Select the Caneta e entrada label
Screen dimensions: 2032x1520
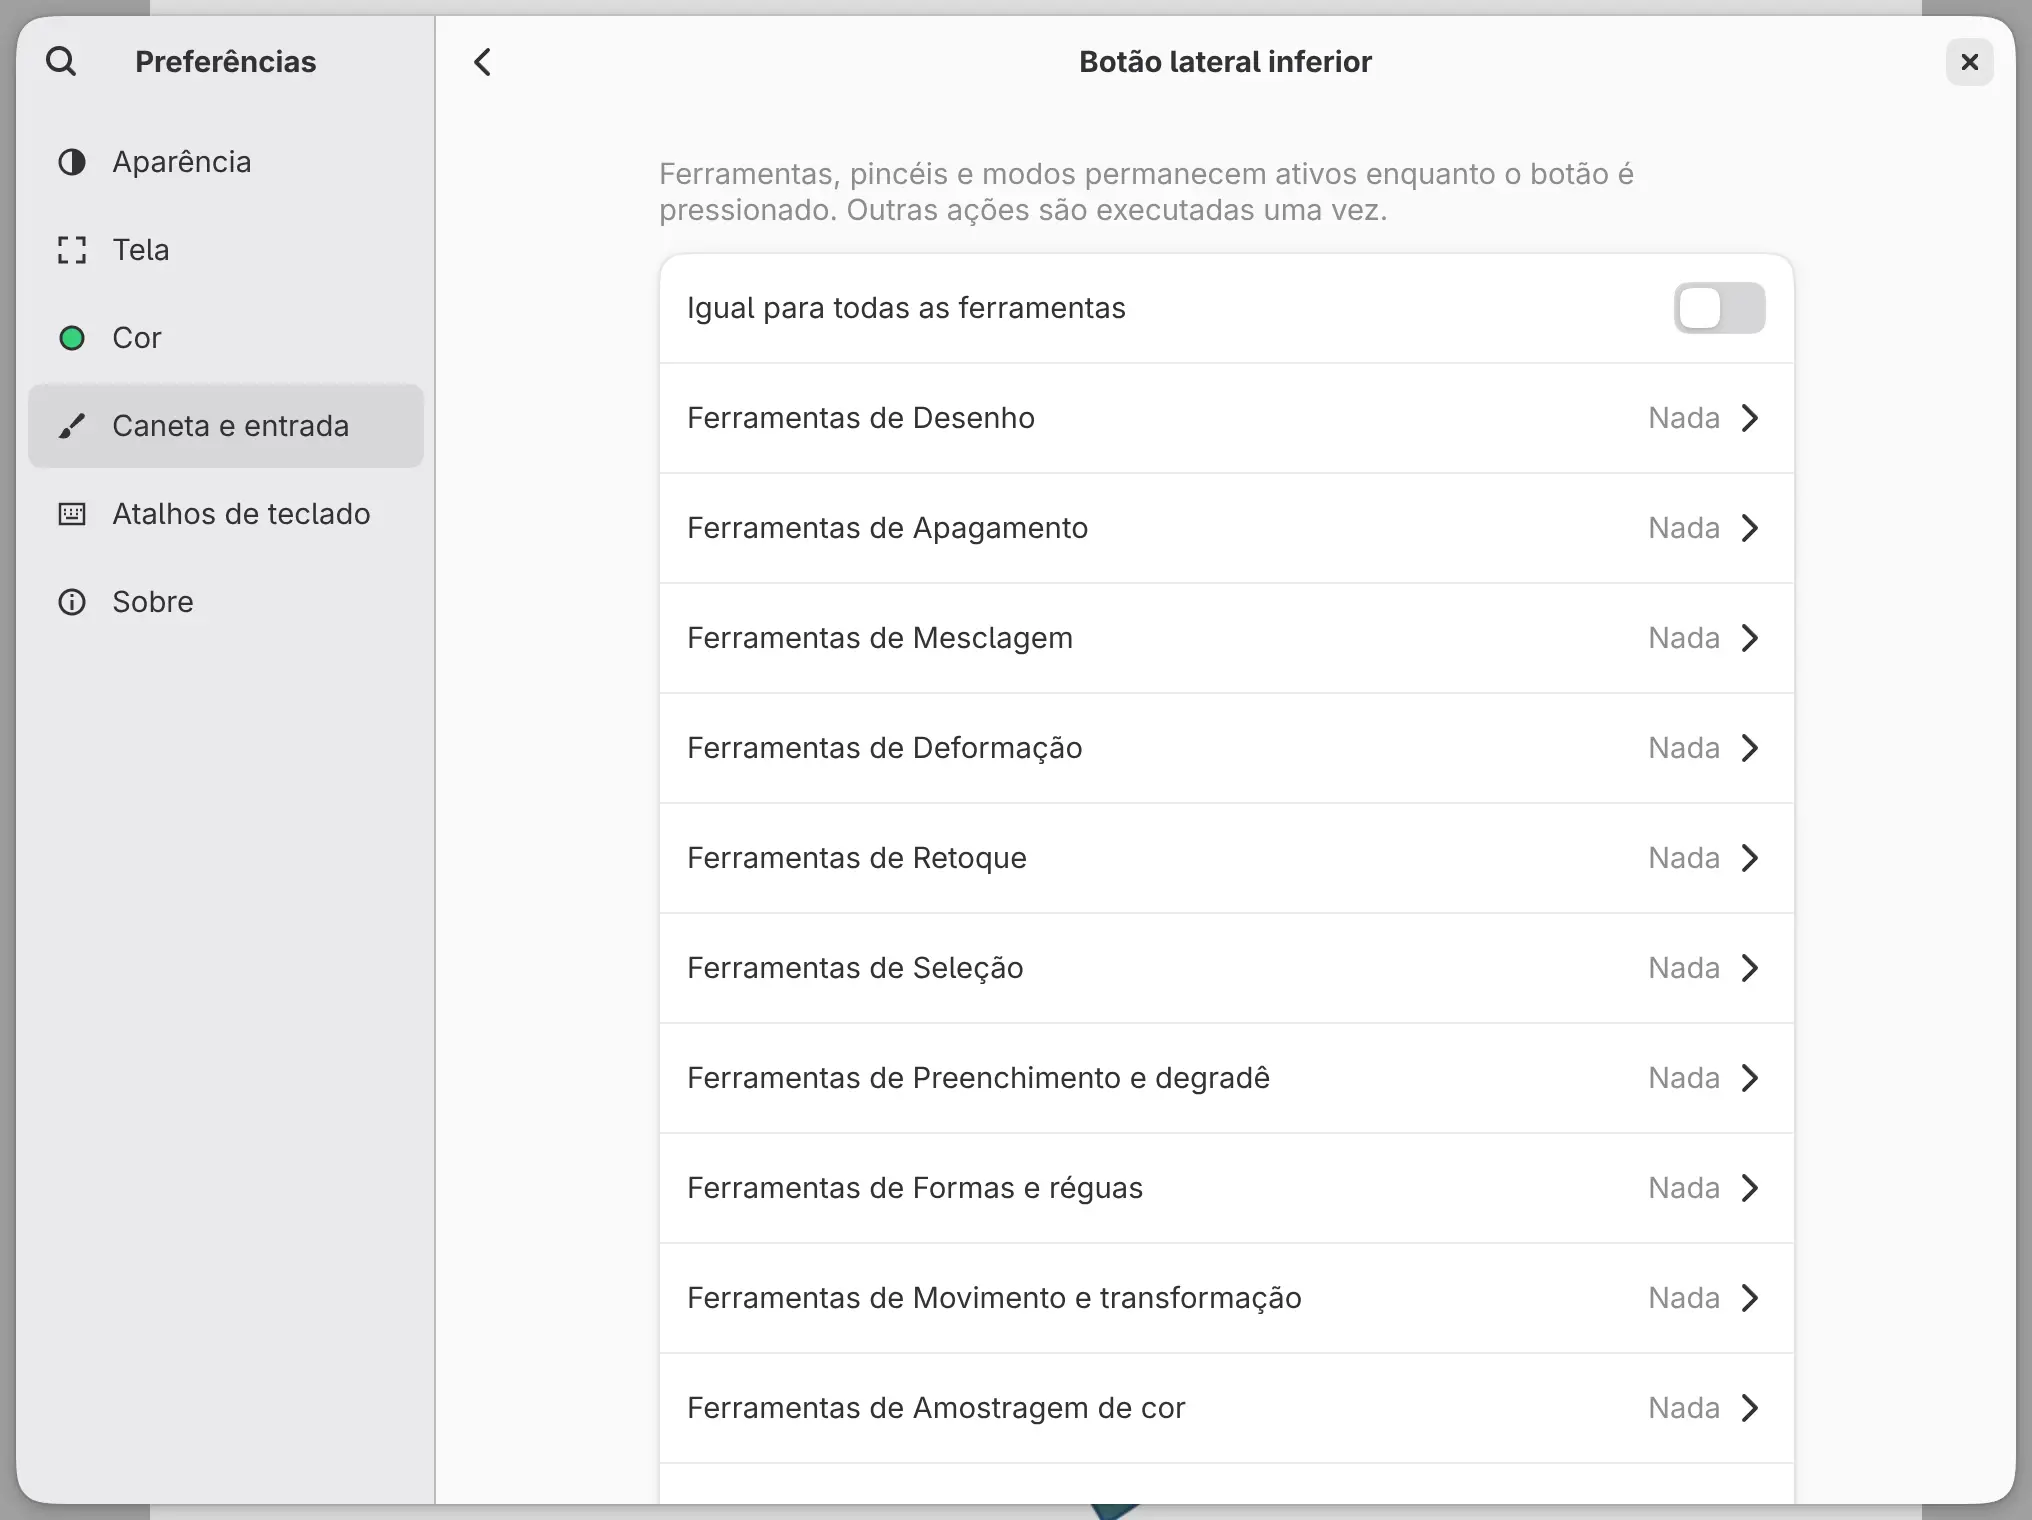(x=231, y=426)
